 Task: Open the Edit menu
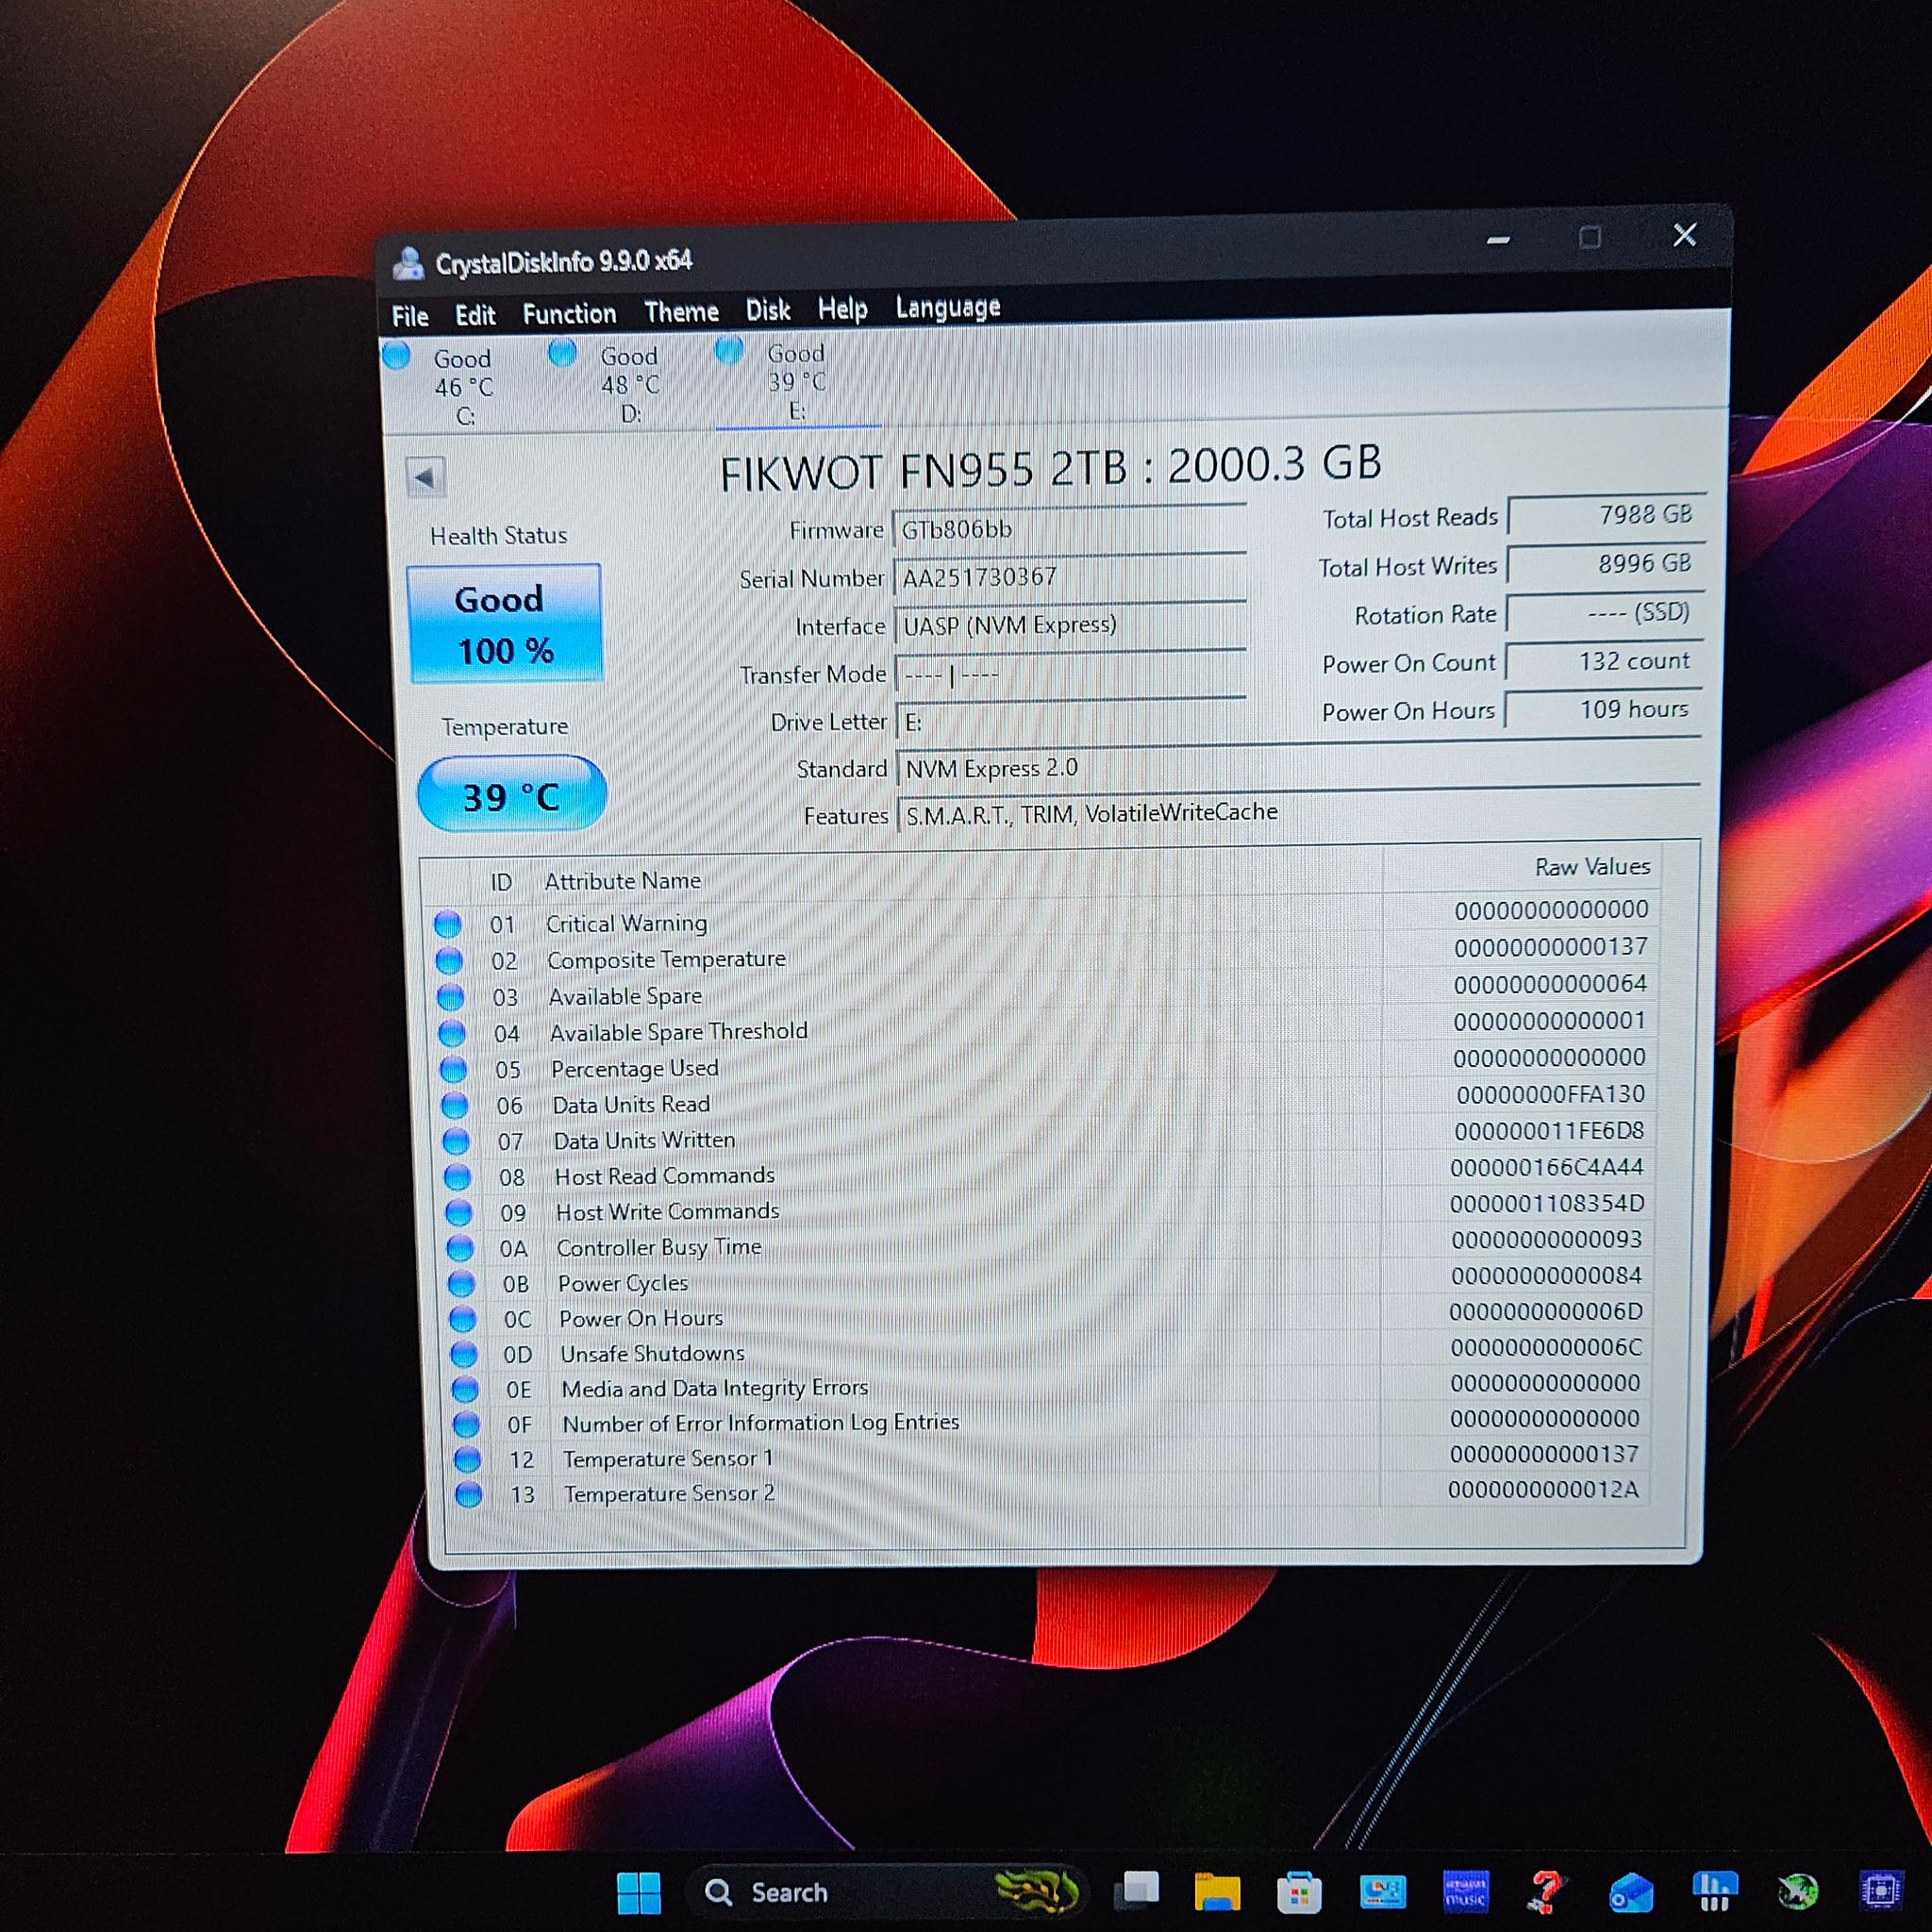click(x=475, y=315)
